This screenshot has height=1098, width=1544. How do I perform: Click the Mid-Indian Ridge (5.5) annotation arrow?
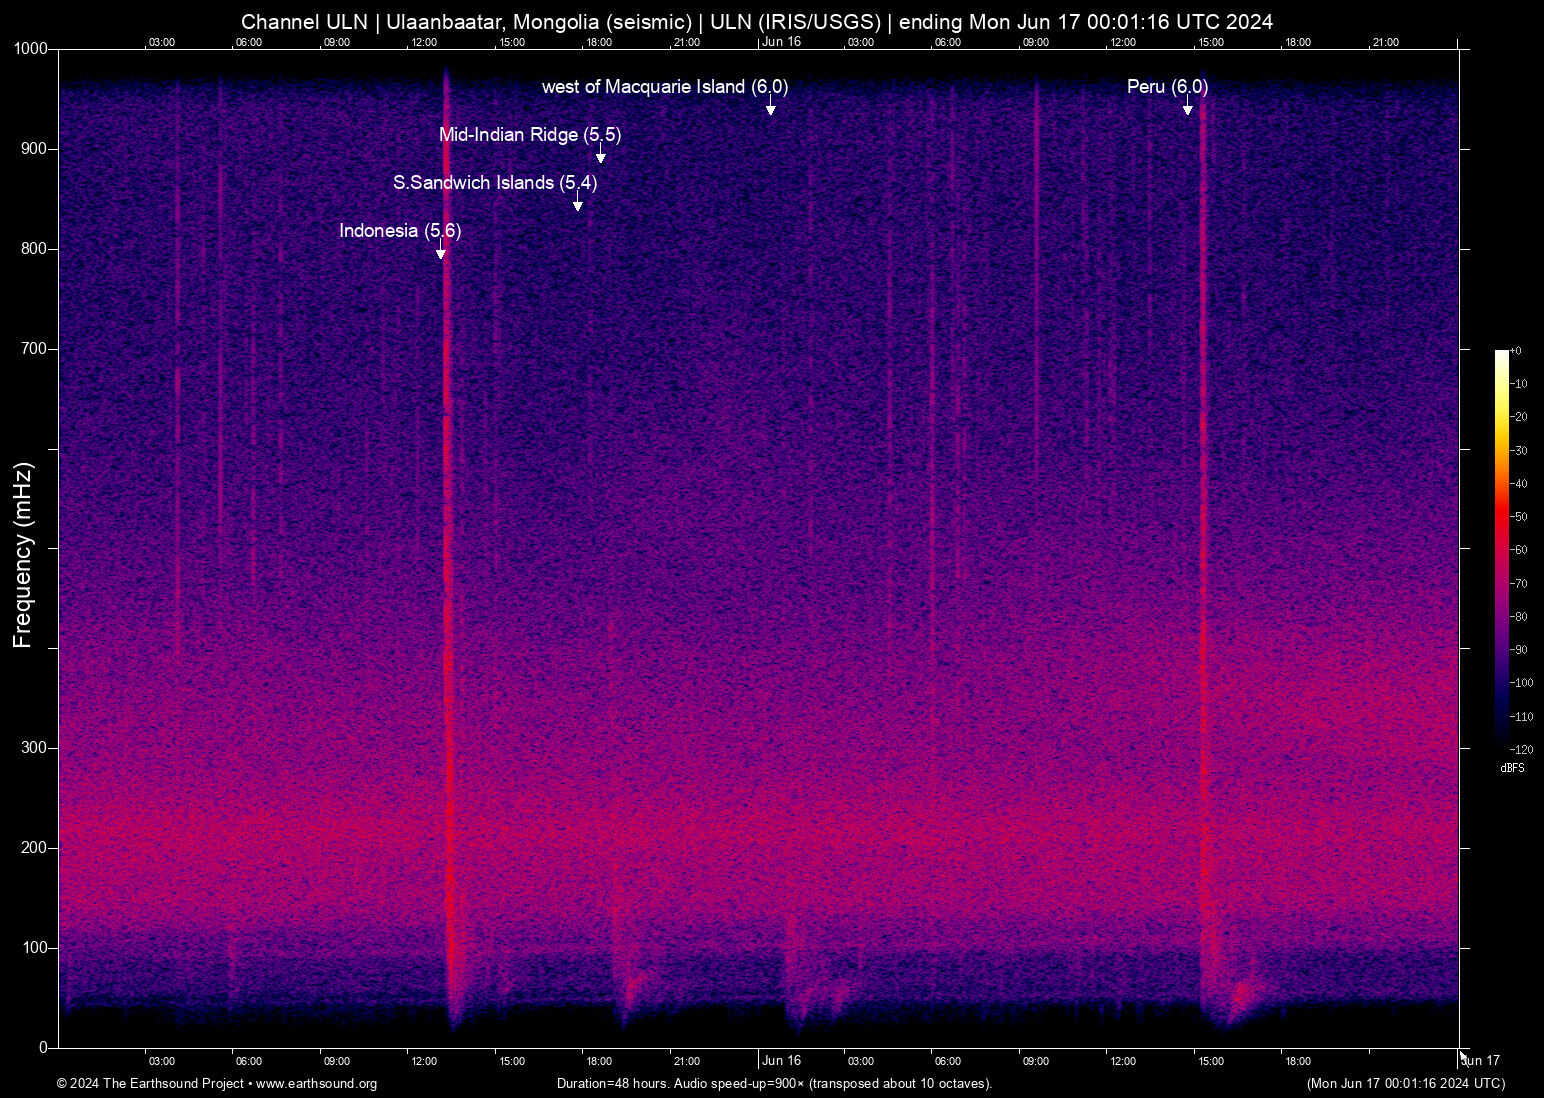pos(601,156)
